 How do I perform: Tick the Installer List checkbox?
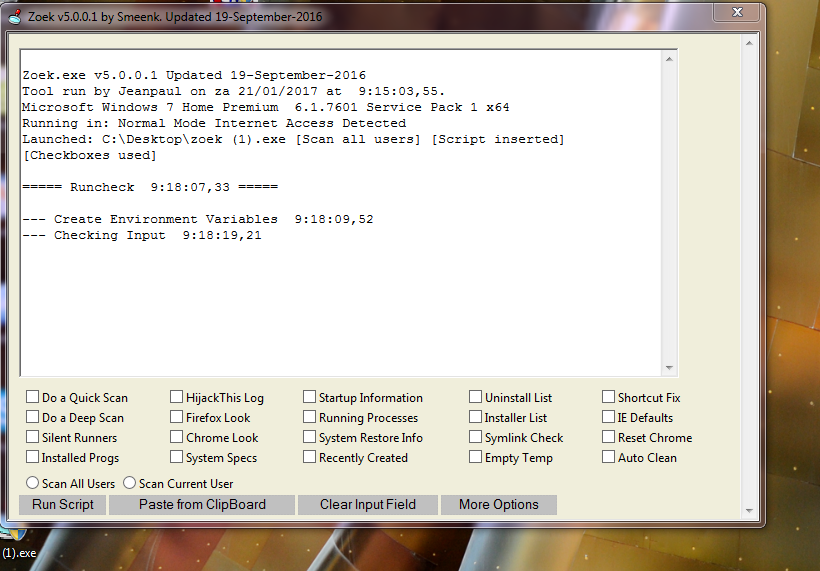(475, 417)
